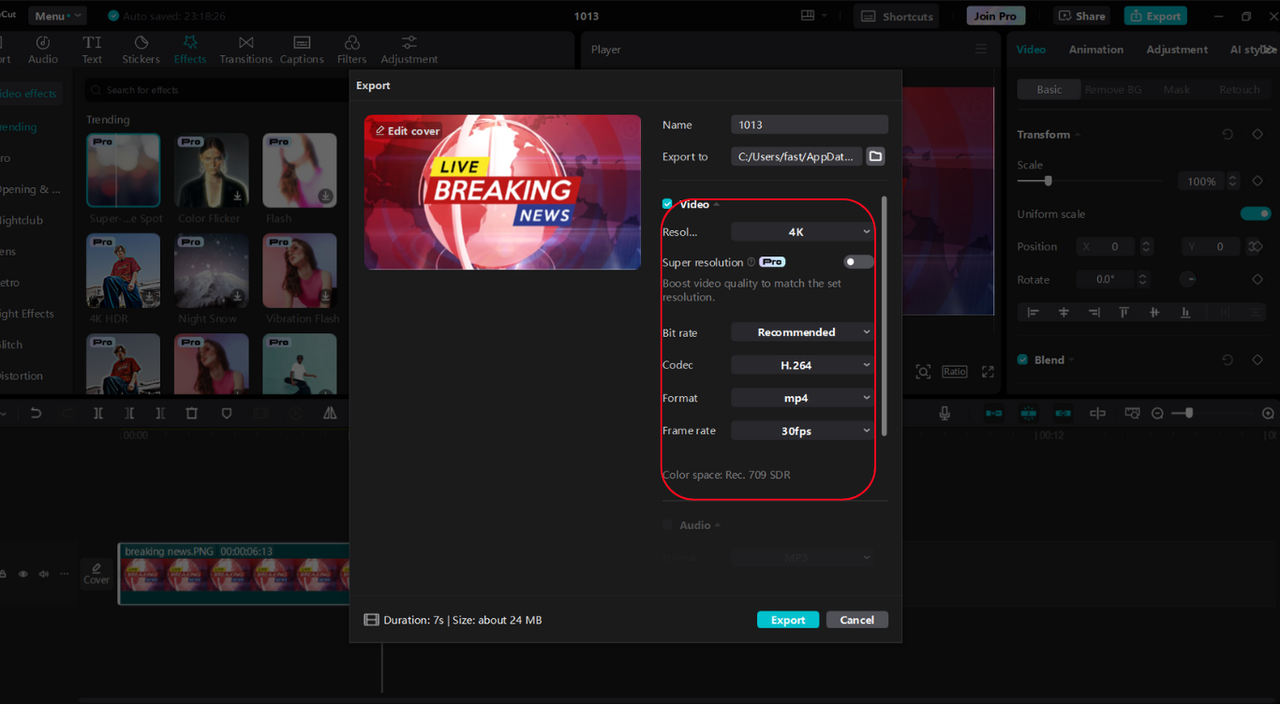Select the Color Flicker effect thumbnail
Image resolution: width=1280 pixels, height=719 pixels.
click(x=211, y=170)
